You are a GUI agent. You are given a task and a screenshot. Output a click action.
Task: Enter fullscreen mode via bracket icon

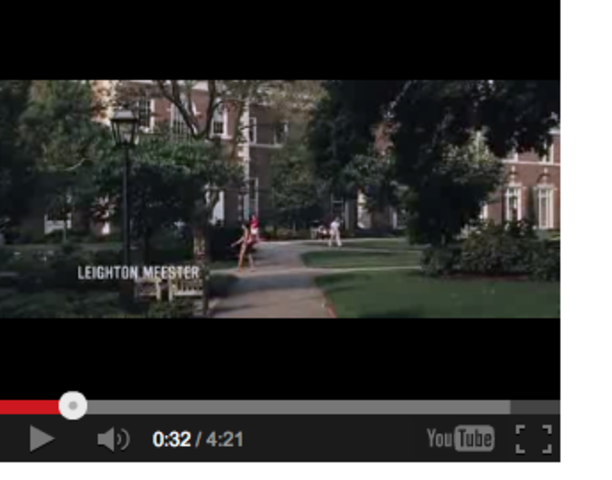point(534,439)
